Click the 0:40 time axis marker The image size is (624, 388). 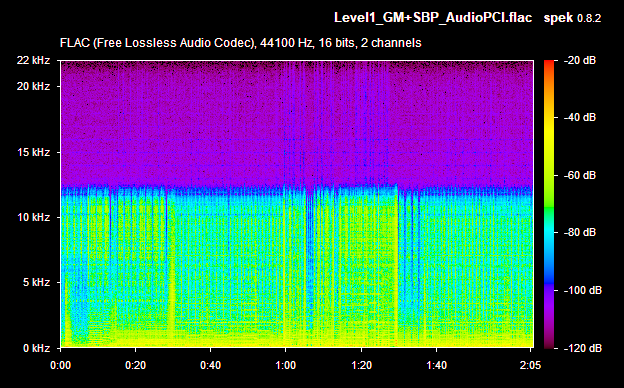click(211, 365)
